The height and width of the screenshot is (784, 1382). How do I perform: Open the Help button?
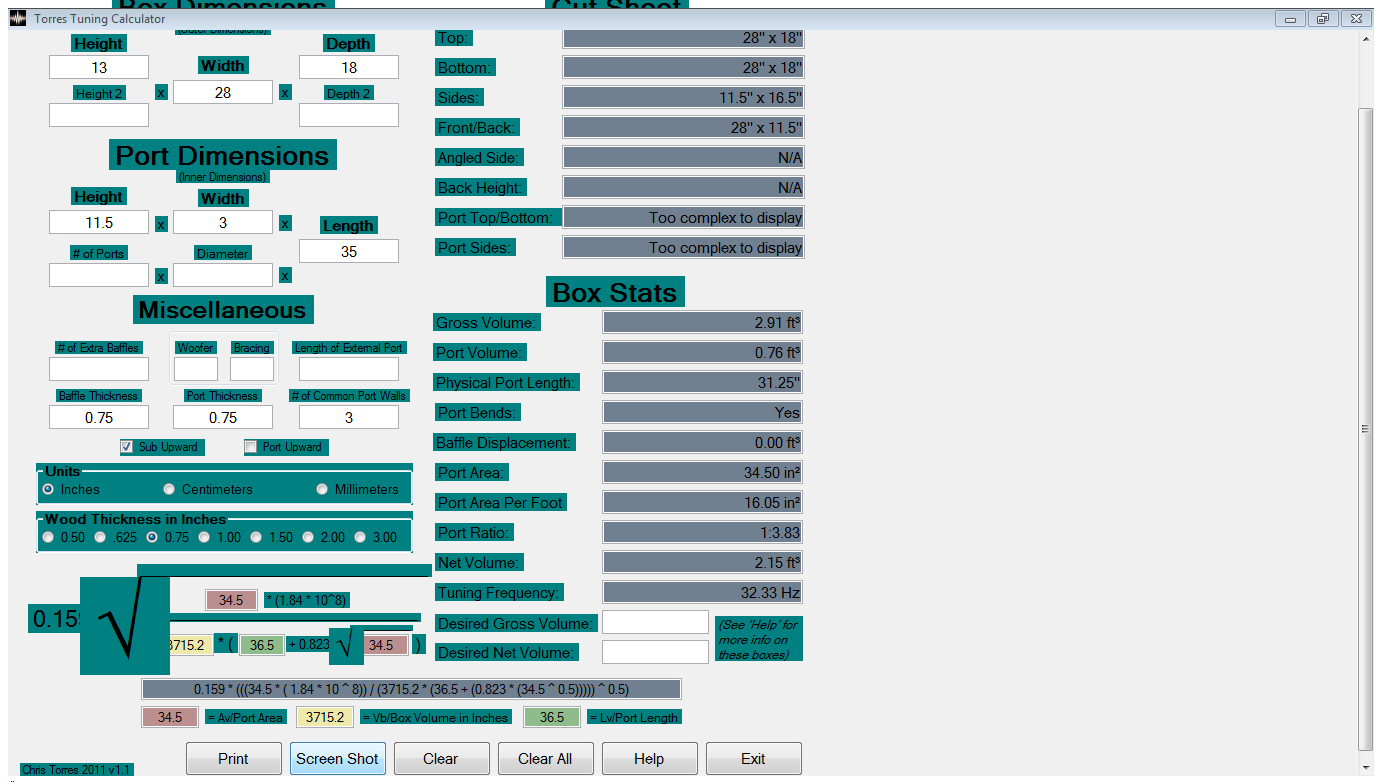650,759
